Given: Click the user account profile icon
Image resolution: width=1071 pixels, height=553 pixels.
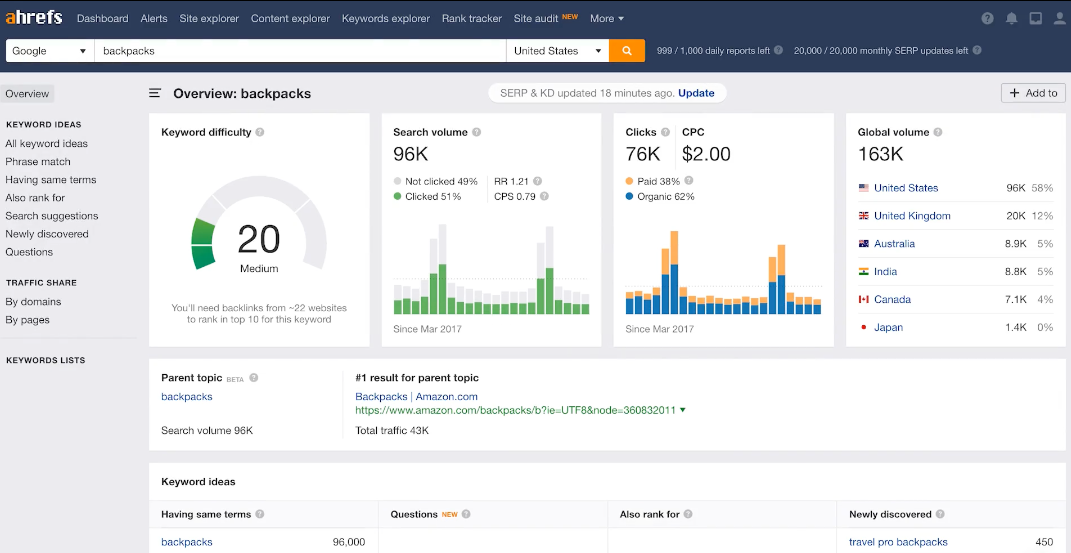Looking at the screenshot, I should (x=1059, y=19).
